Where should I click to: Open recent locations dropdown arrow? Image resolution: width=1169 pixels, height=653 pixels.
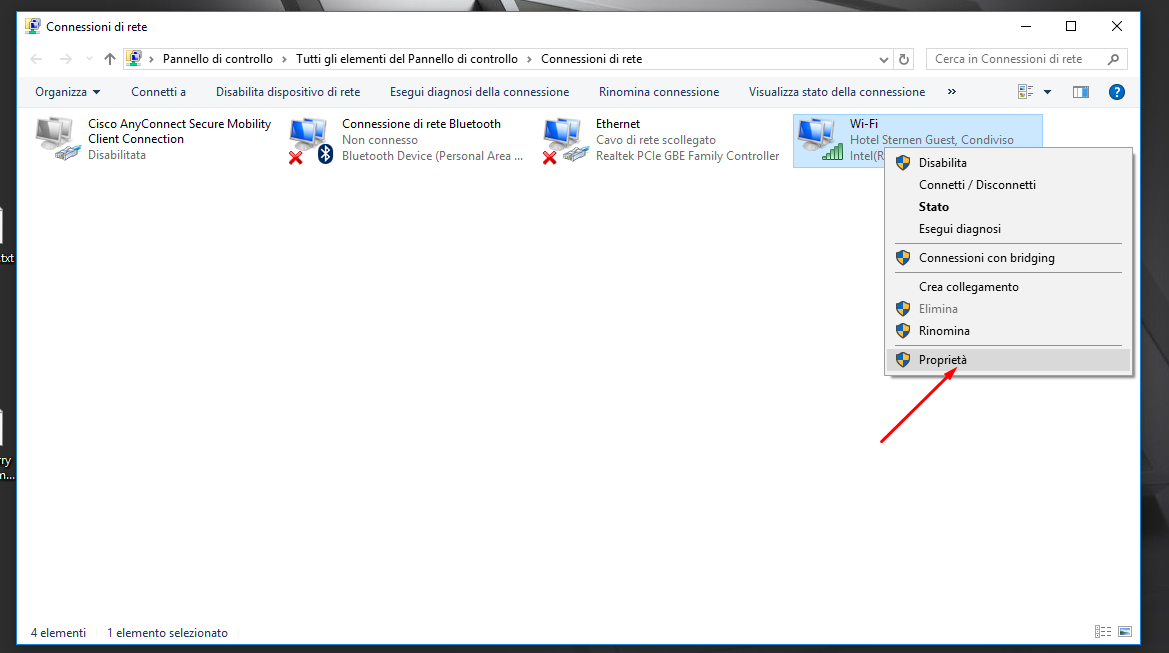(x=89, y=59)
